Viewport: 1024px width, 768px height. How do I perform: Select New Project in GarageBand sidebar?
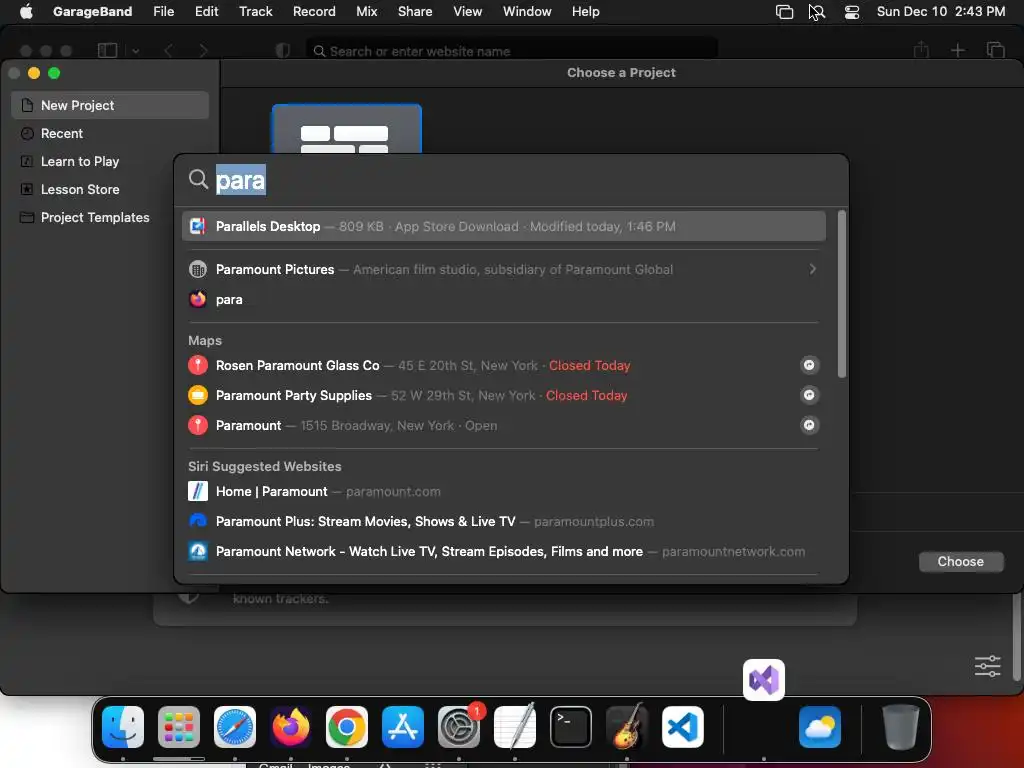pyautogui.click(x=110, y=105)
